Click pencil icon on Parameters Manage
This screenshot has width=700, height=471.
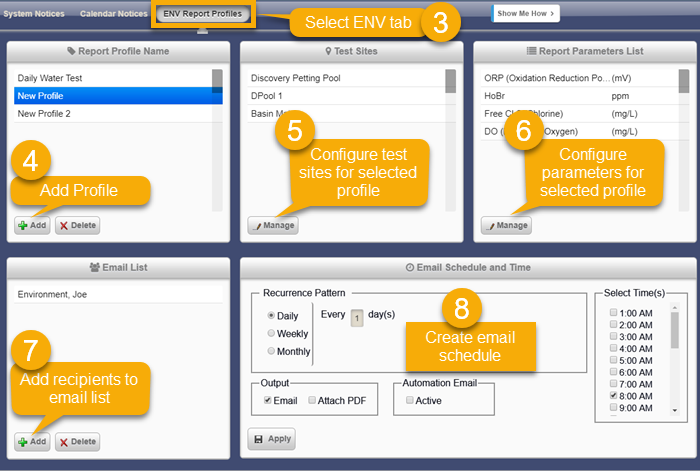point(491,227)
